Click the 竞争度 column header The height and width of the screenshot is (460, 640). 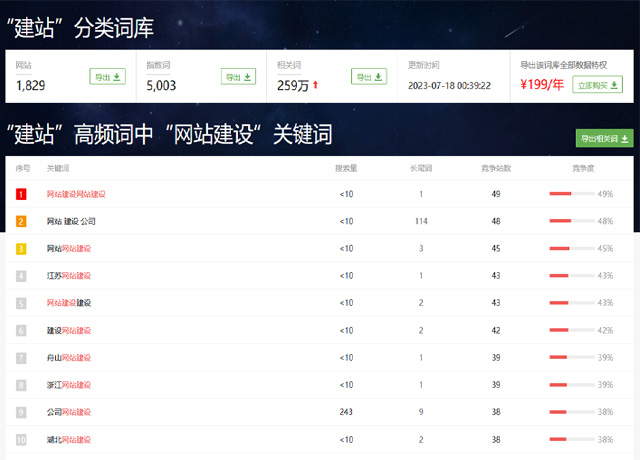tap(583, 168)
